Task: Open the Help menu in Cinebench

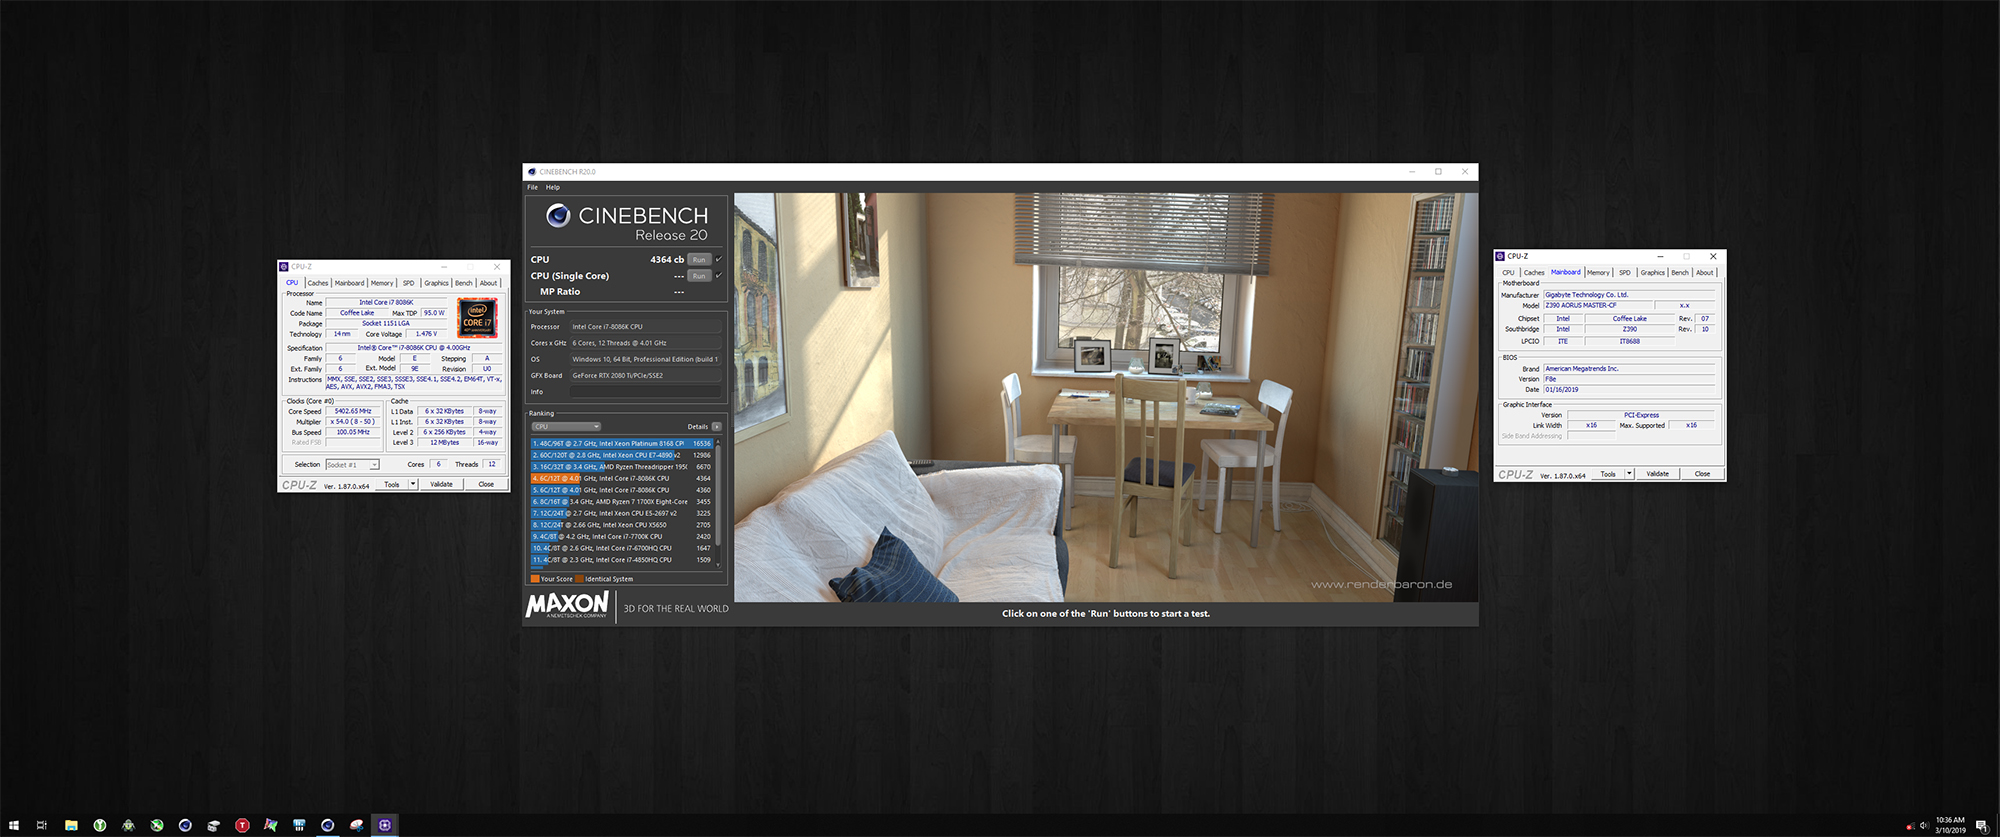Action: click(553, 187)
